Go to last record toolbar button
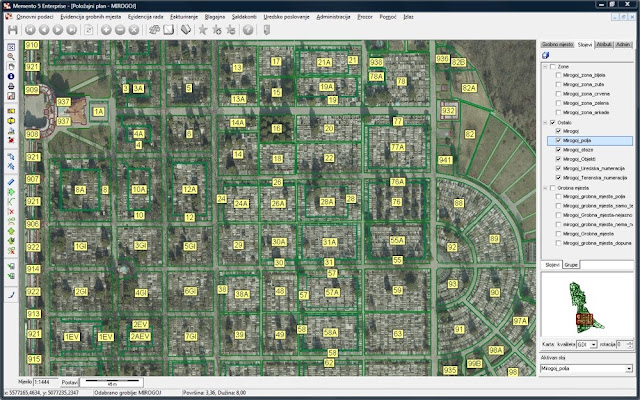The height and width of the screenshot is (400, 640). click(71, 30)
